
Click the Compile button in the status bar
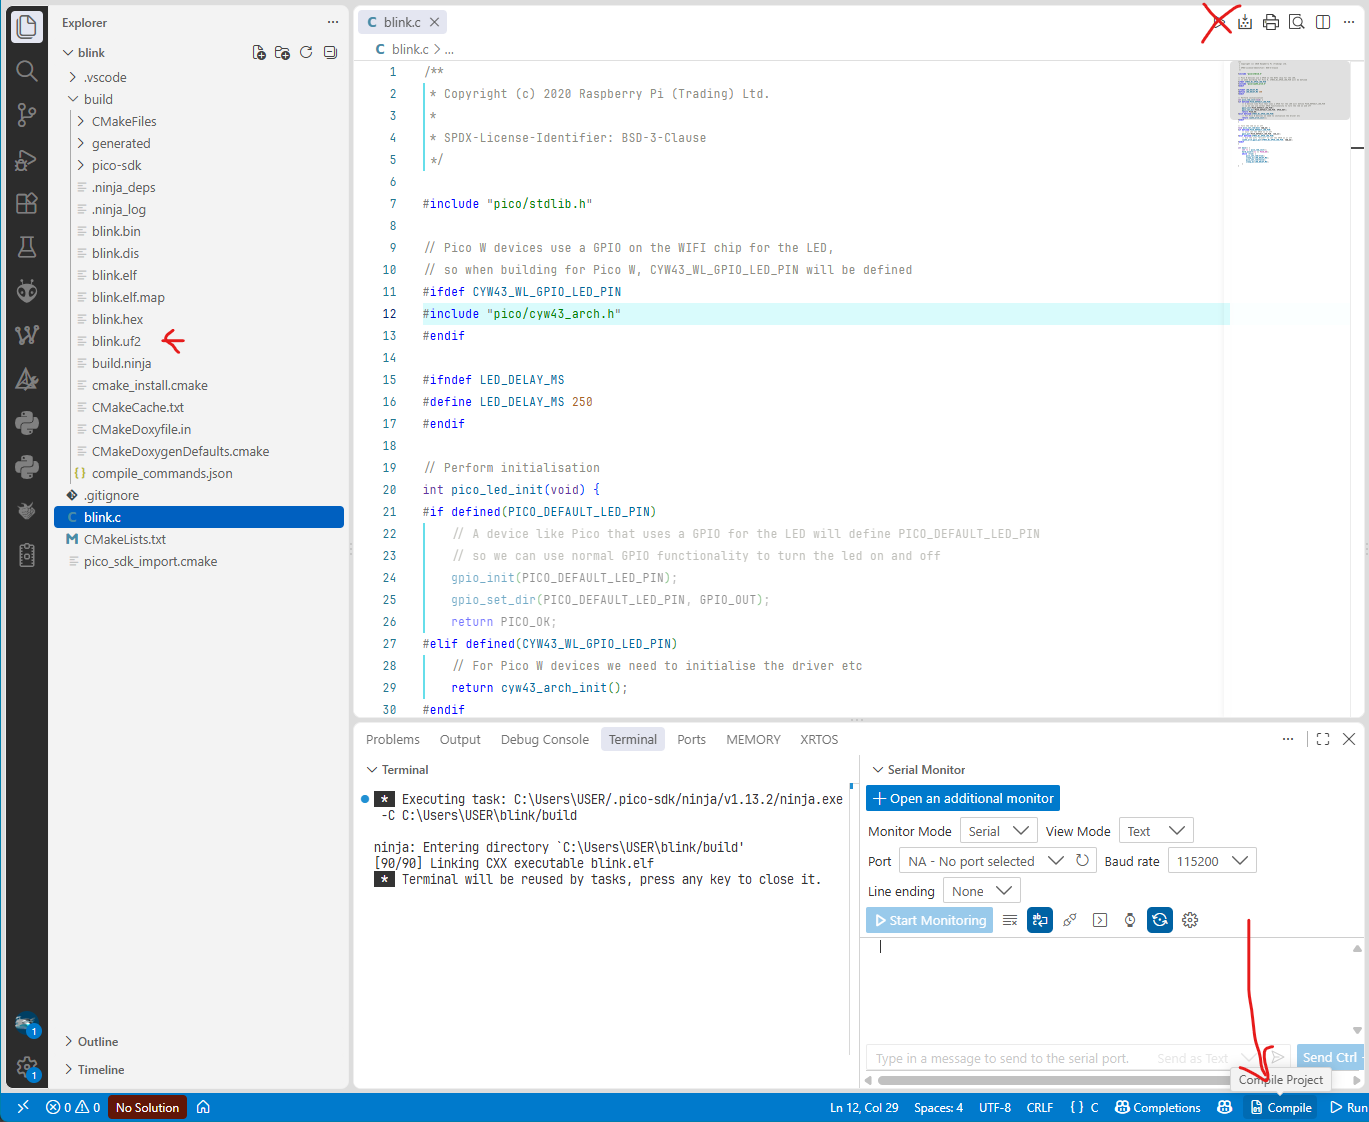coord(1281,1107)
